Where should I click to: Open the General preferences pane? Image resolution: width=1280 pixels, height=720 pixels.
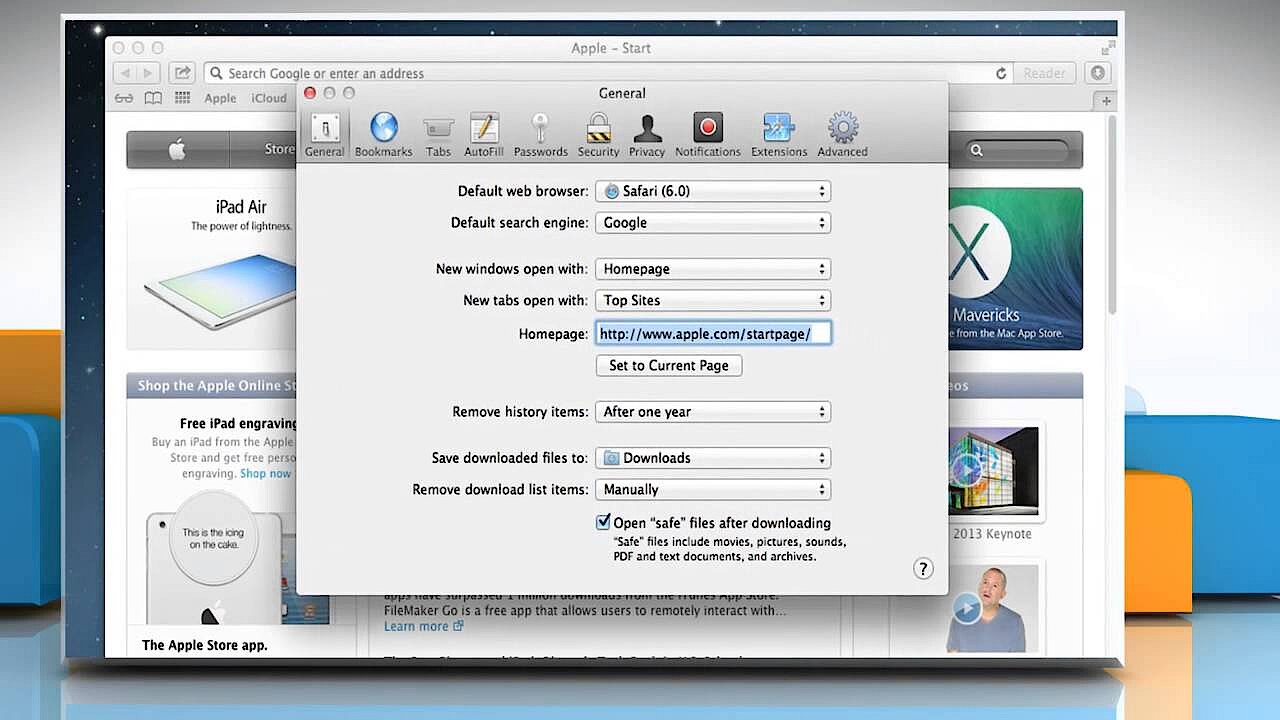coord(324,135)
